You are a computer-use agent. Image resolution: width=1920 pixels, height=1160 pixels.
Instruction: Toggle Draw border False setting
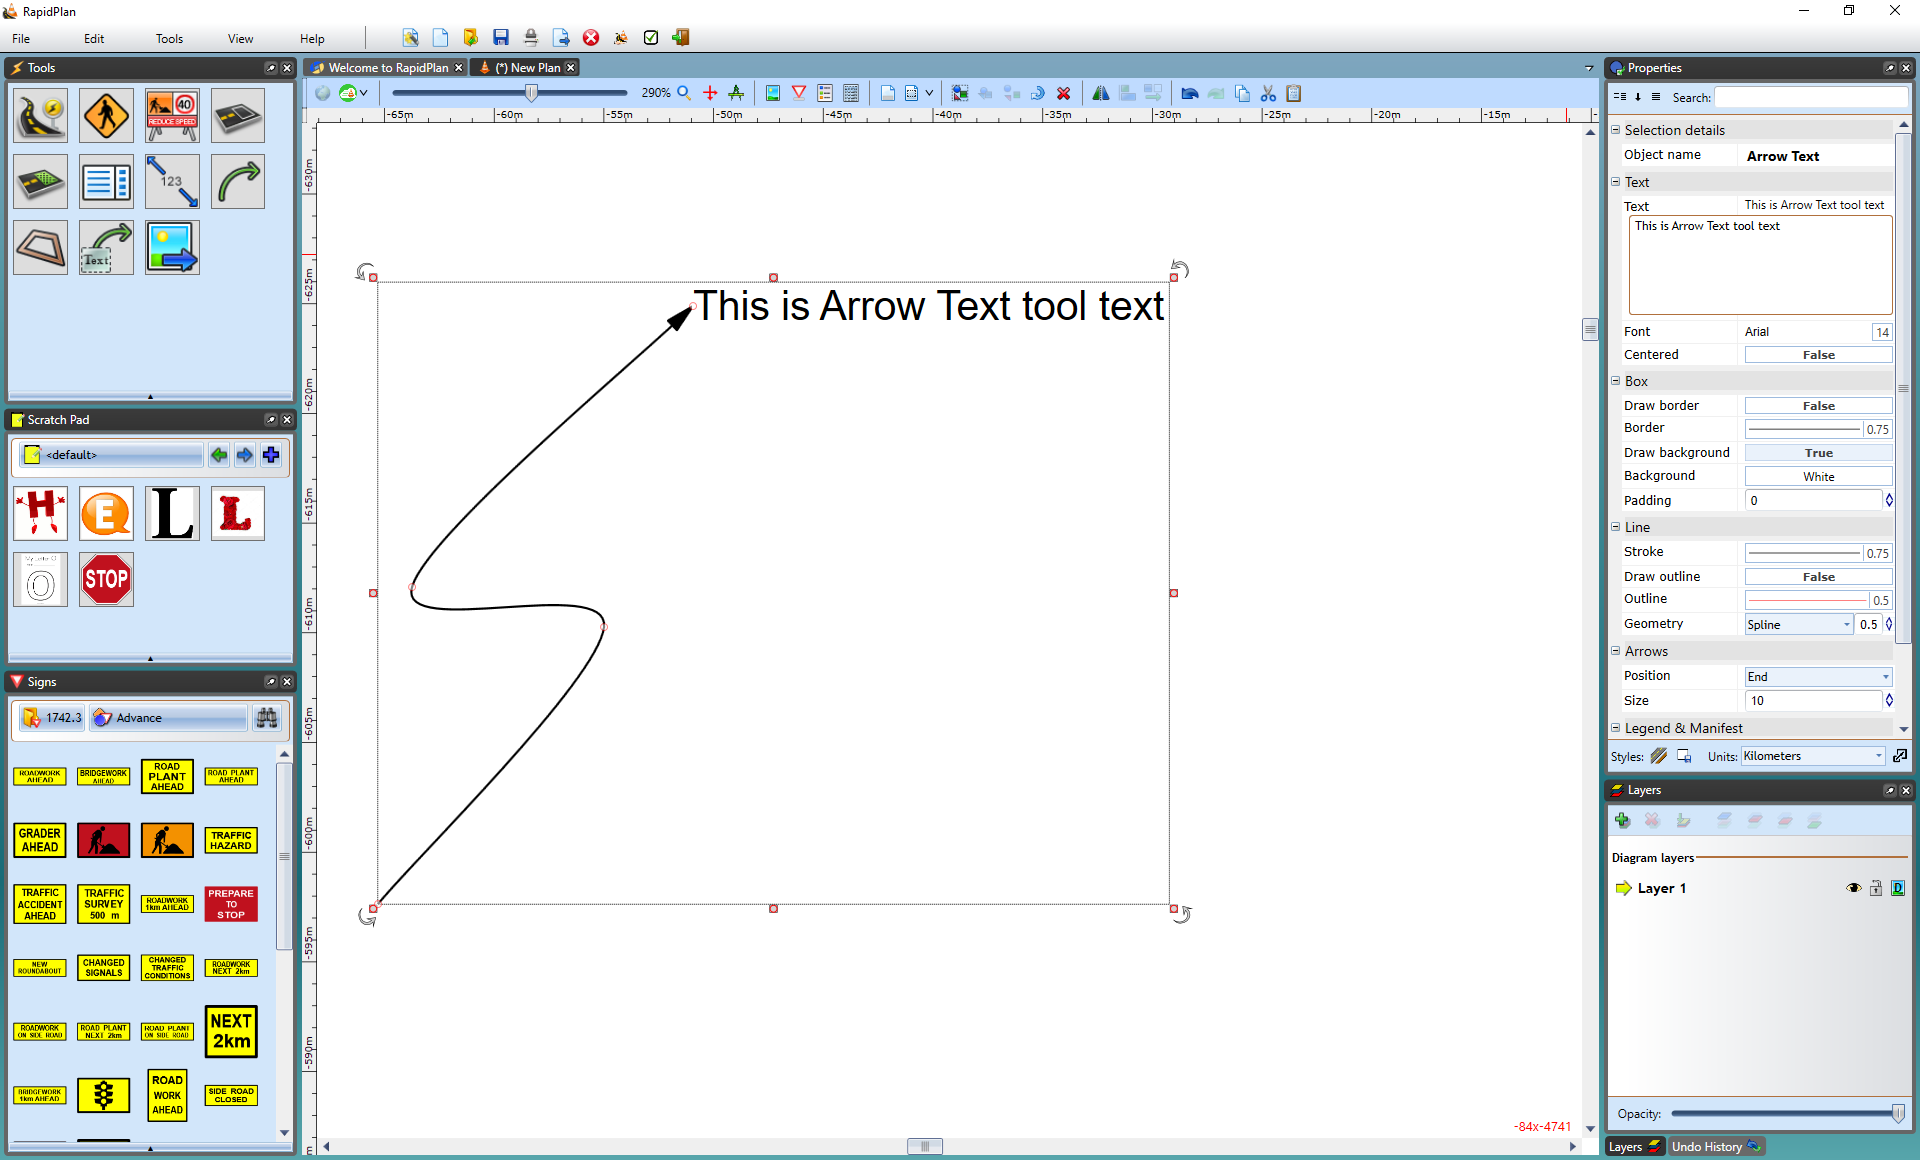click(1819, 403)
